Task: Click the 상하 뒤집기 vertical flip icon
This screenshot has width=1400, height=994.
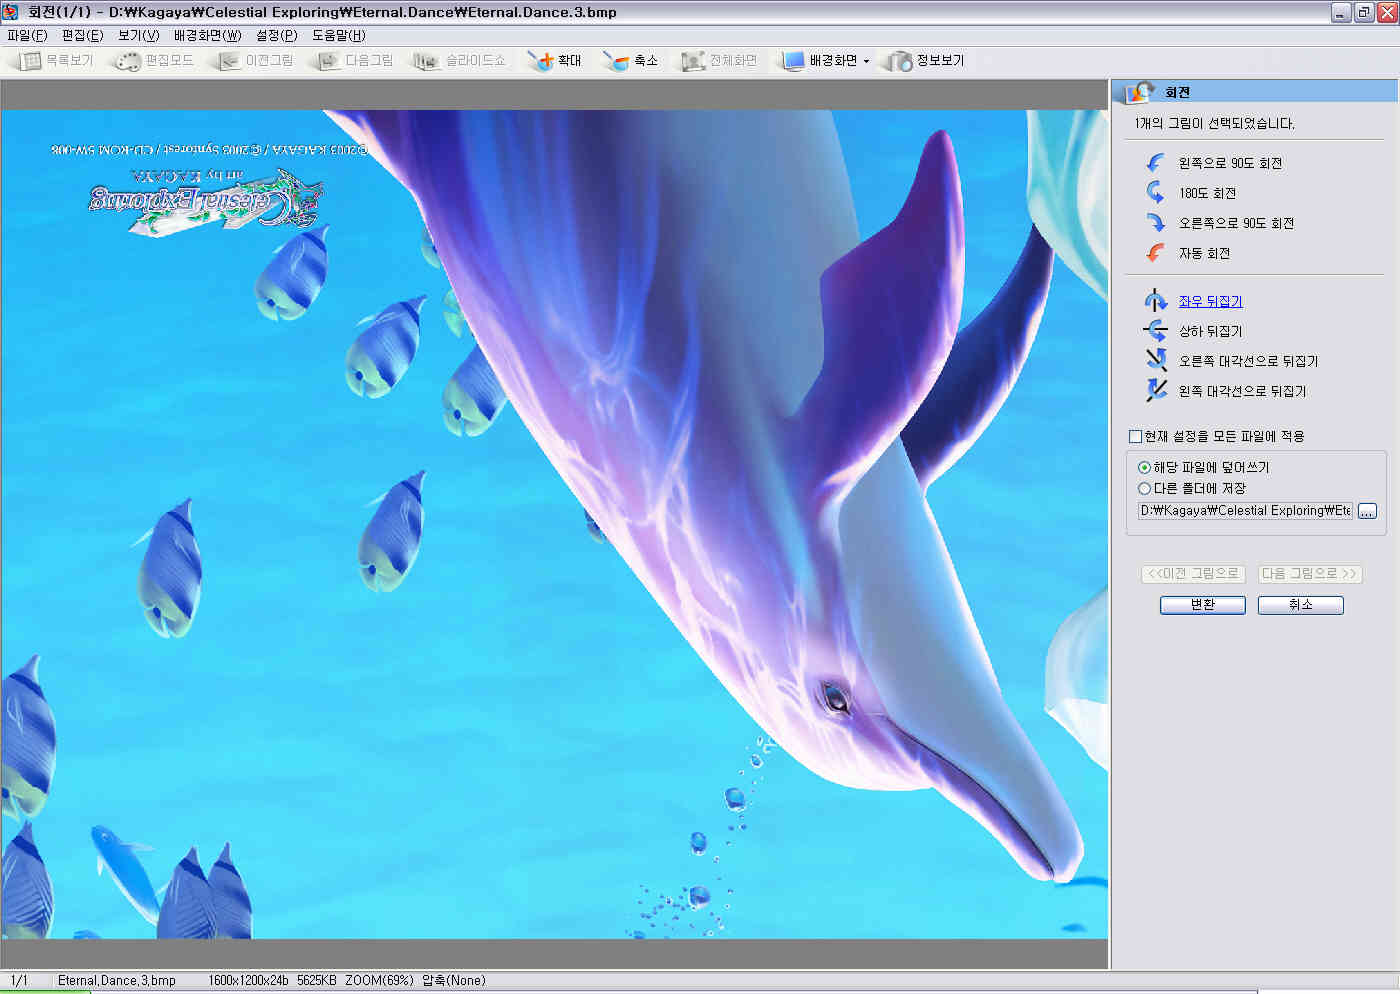Action: click(x=1155, y=331)
